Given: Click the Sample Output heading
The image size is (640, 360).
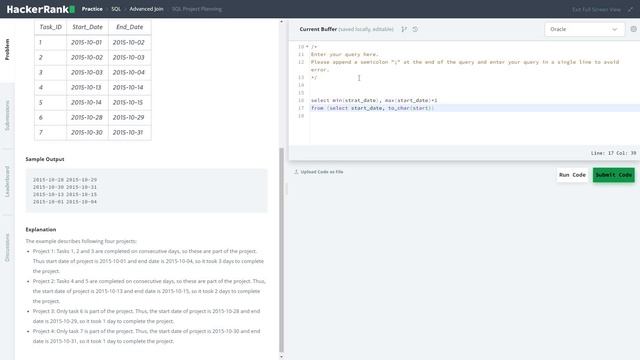Looking at the screenshot, I should click(45, 159).
